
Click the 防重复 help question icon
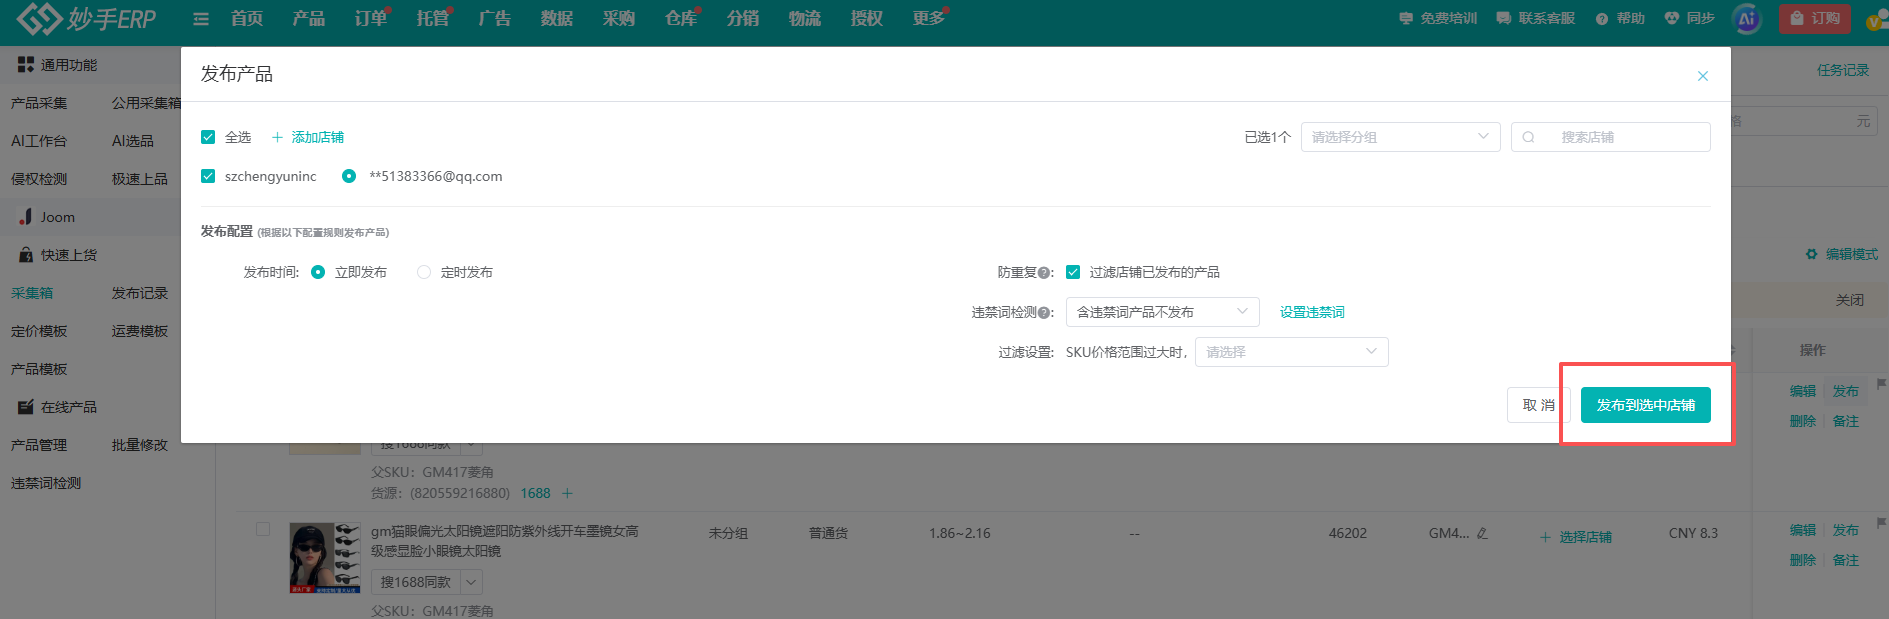(1044, 272)
